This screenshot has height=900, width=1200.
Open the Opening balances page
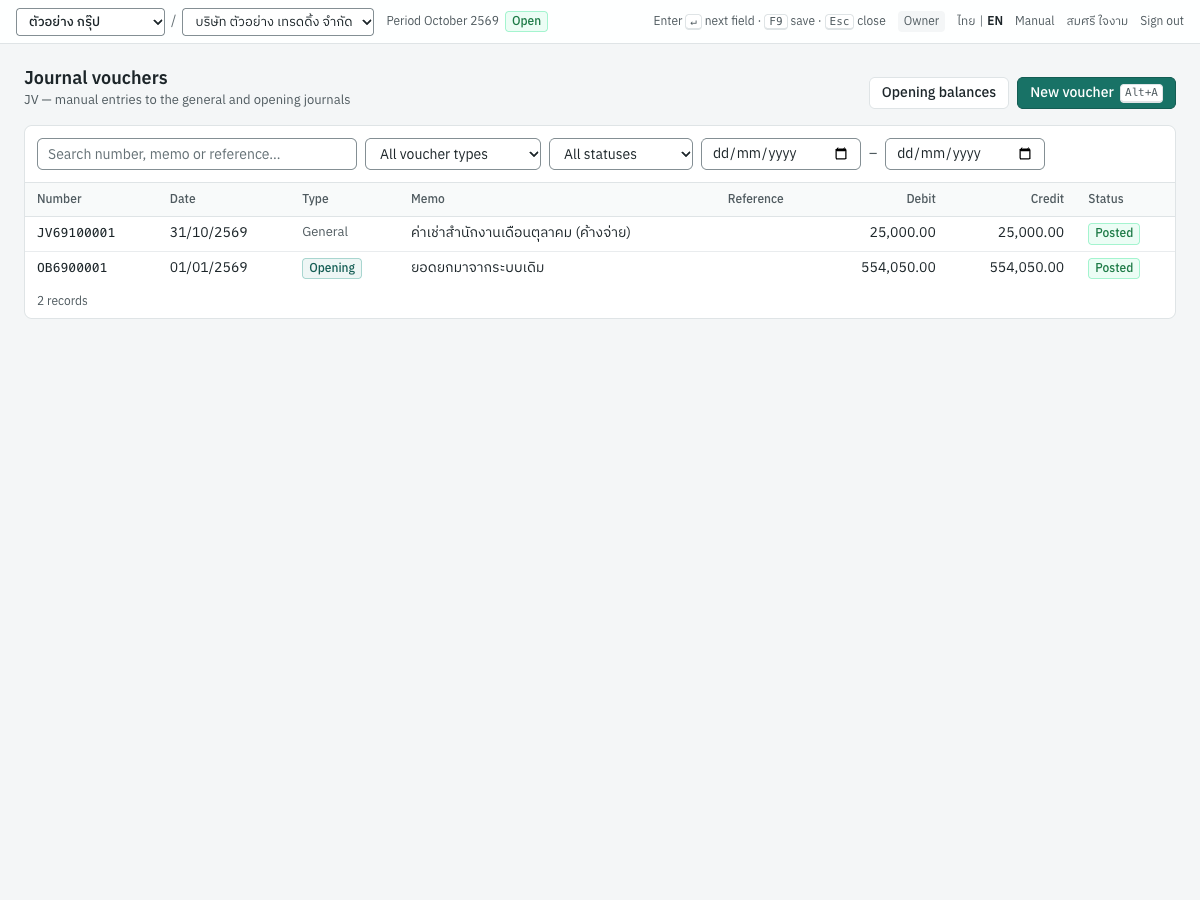click(x=939, y=93)
